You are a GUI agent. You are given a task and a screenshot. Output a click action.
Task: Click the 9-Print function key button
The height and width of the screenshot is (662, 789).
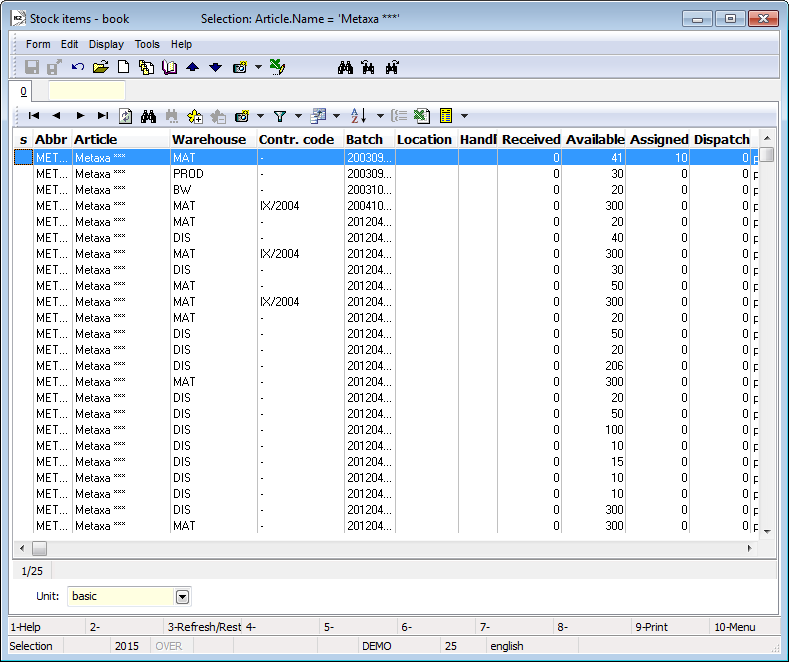click(653, 627)
